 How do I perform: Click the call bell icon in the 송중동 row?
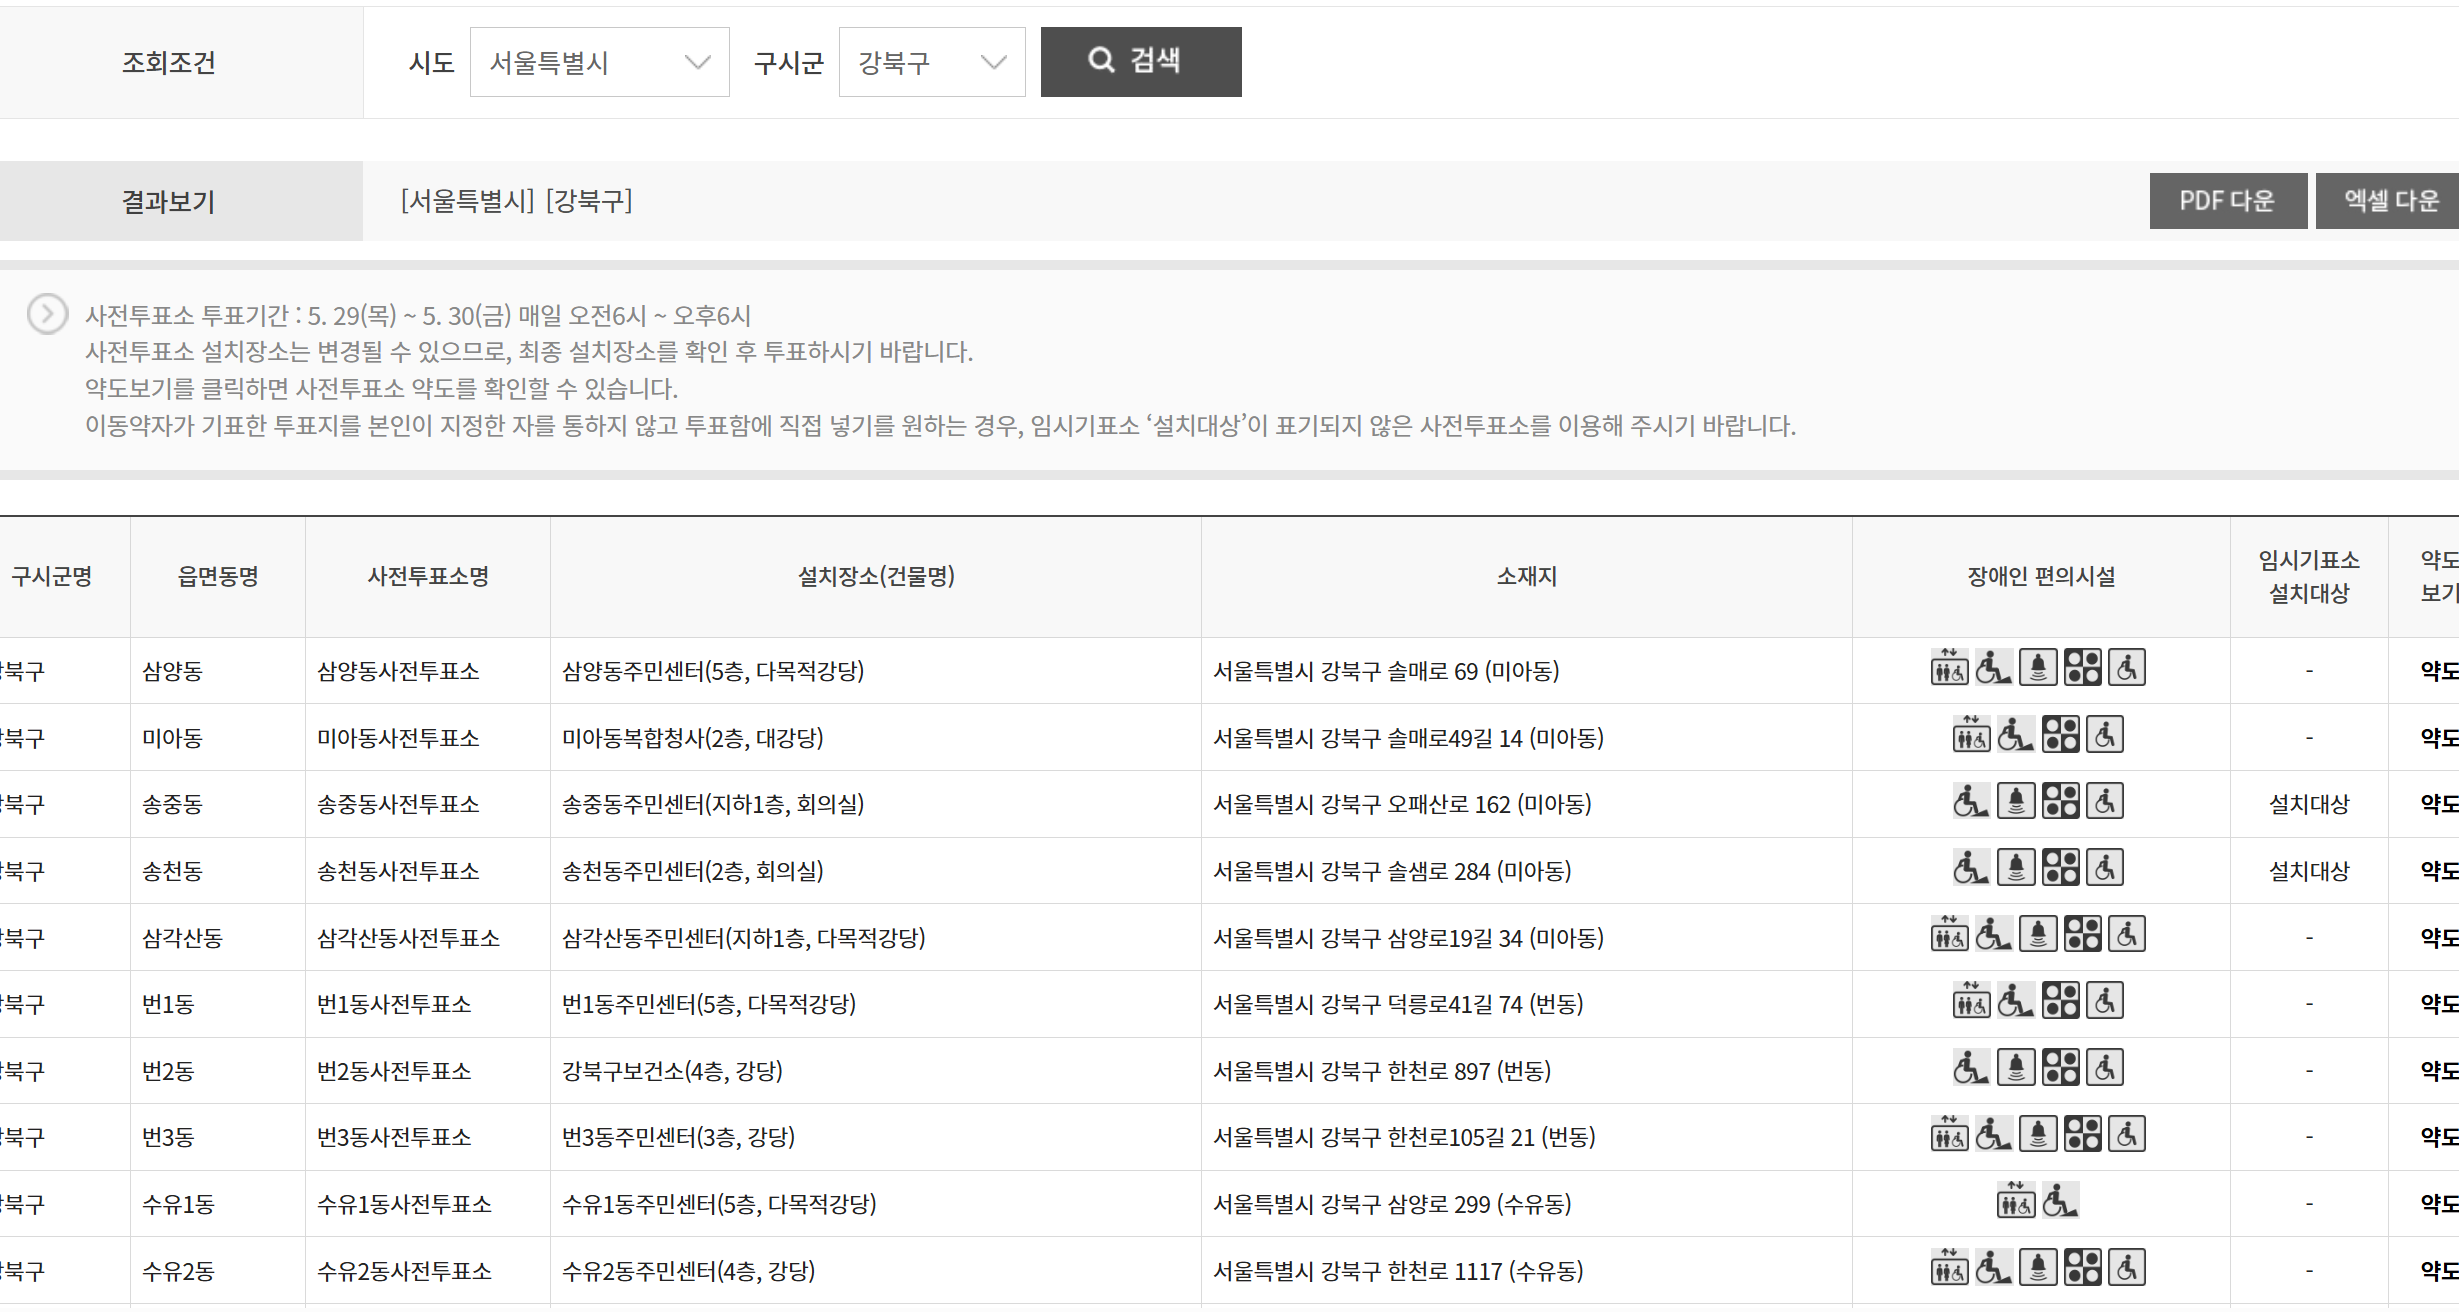[x=2016, y=802]
